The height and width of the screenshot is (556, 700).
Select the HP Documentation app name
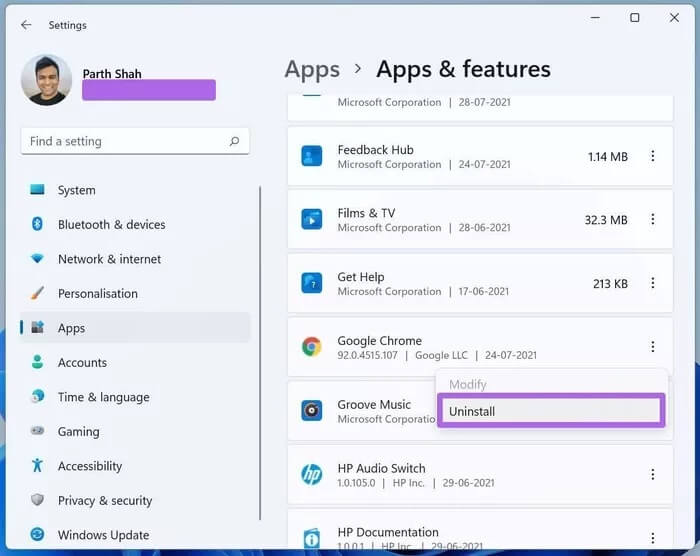(x=388, y=532)
